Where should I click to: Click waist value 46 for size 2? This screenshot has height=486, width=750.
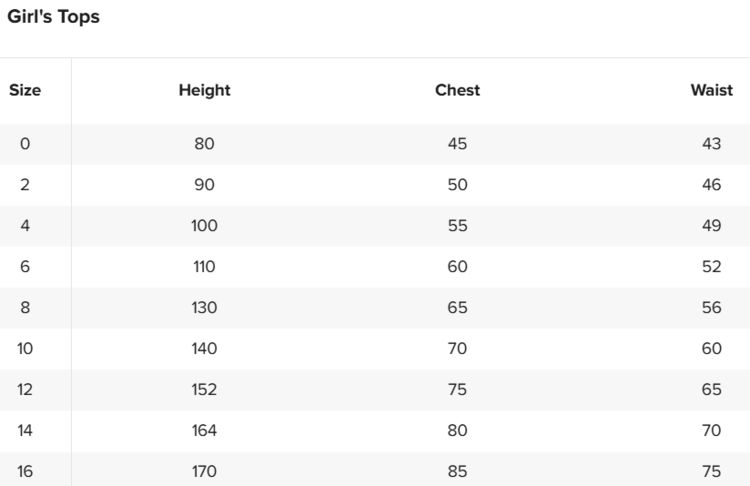tap(711, 185)
